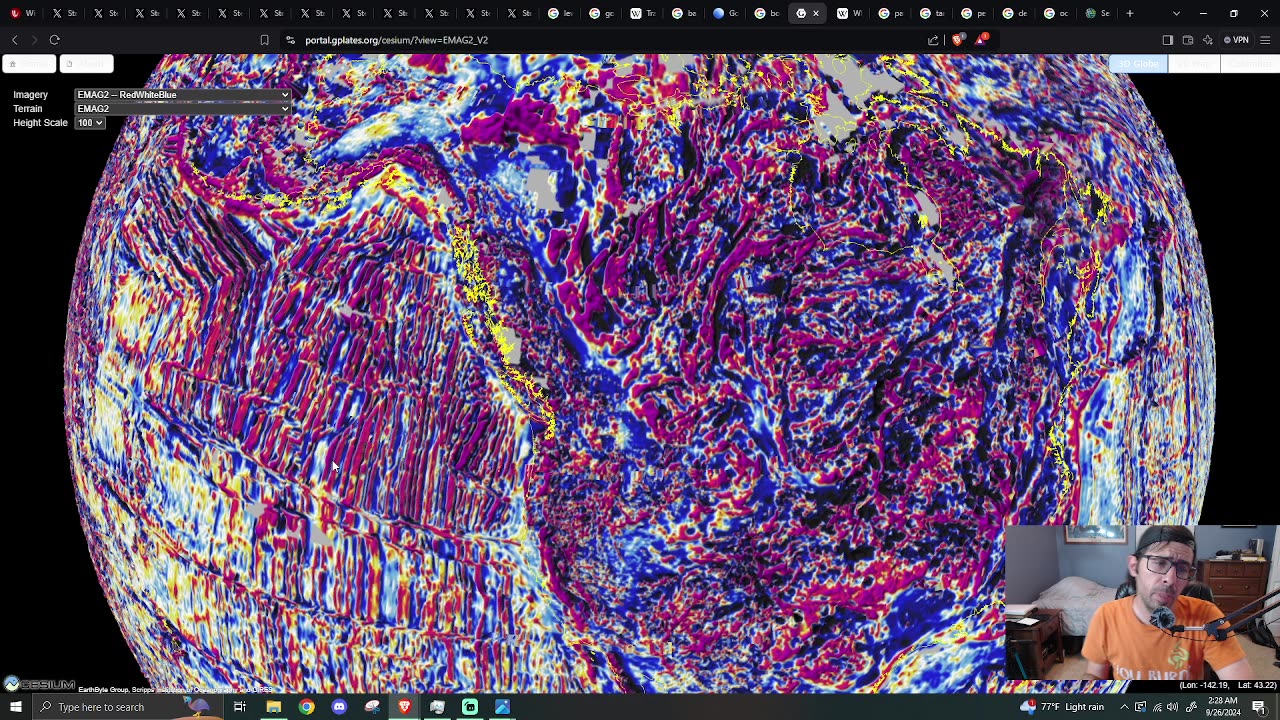Screen dimensions: 1280x720
Task: Click the share page icon
Action: click(933, 40)
